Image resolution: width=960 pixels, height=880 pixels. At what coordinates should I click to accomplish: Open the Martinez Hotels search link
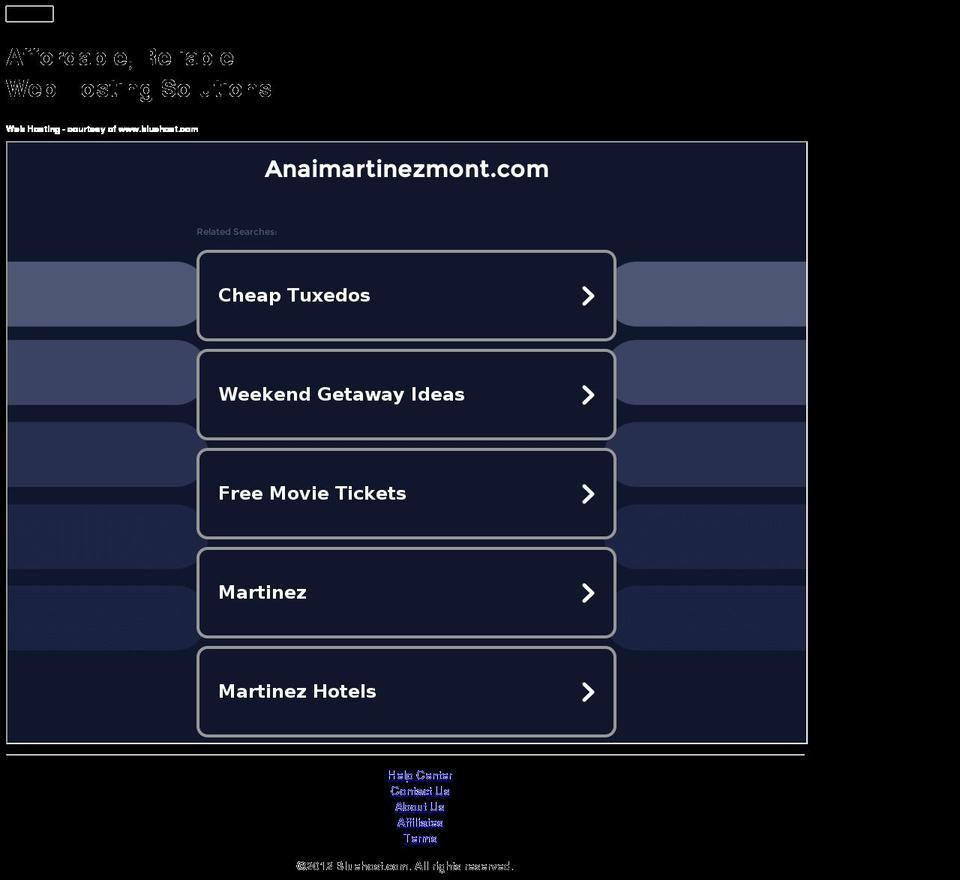point(406,691)
